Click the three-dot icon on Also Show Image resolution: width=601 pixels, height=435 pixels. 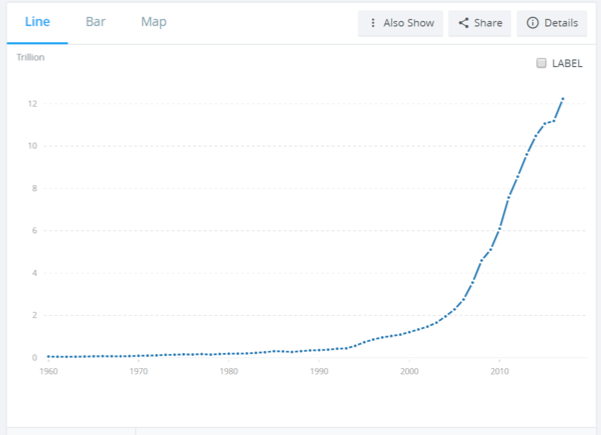coord(373,23)
